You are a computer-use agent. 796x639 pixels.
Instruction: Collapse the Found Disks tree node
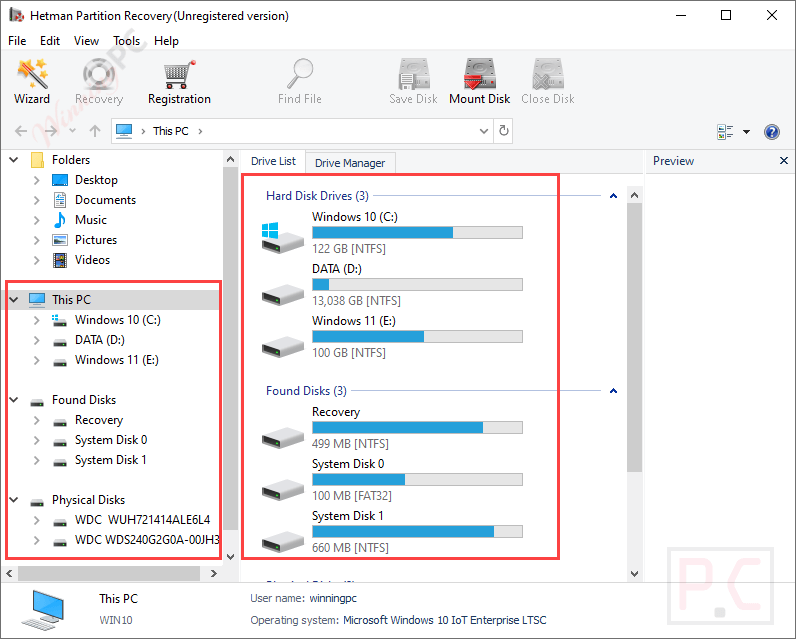pyautogui.click(x=14, y=400)
